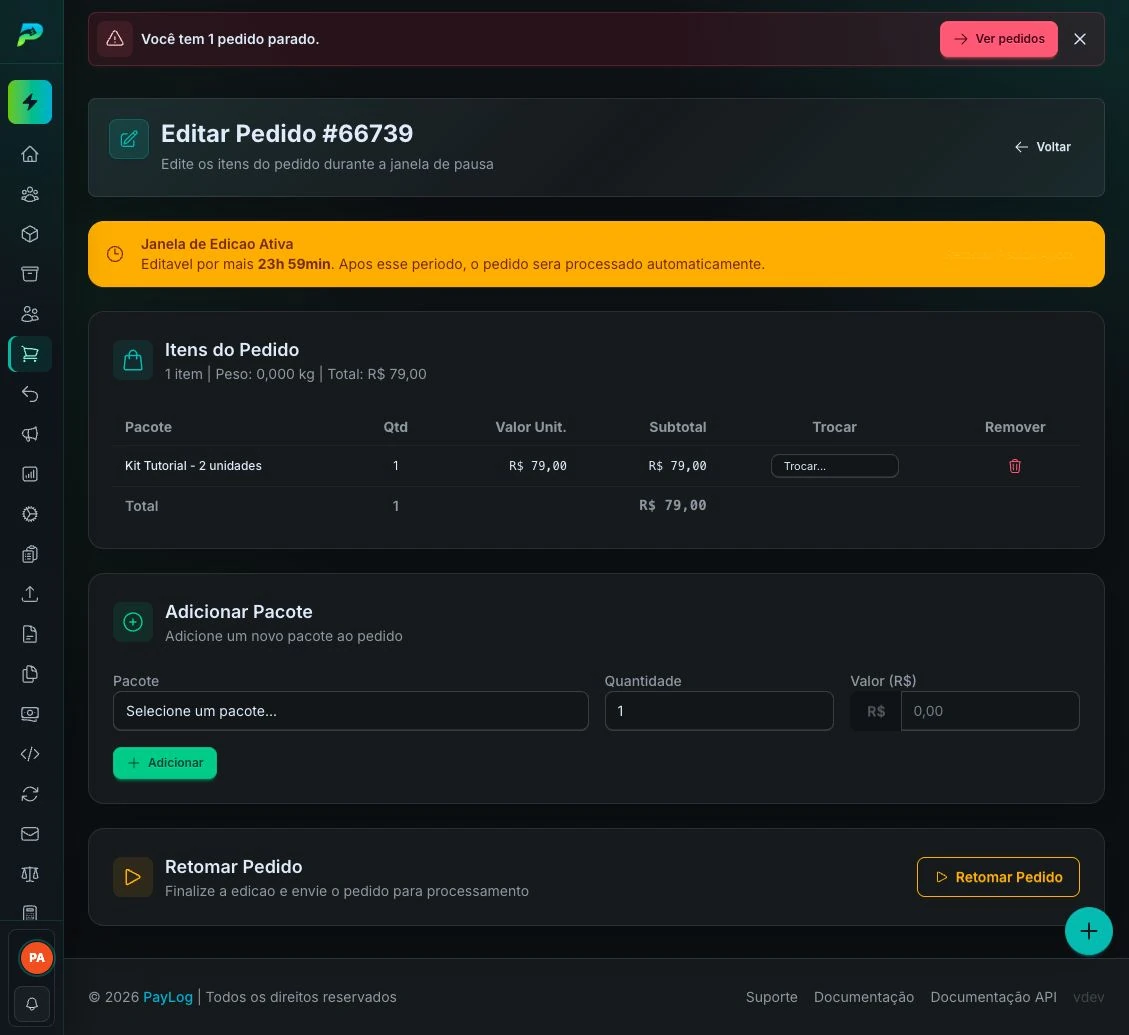Screen dimensions: 1129x1035
Task: Click the 'Editar Pedido #66739' heading
Action: click(x=287, y=133)
